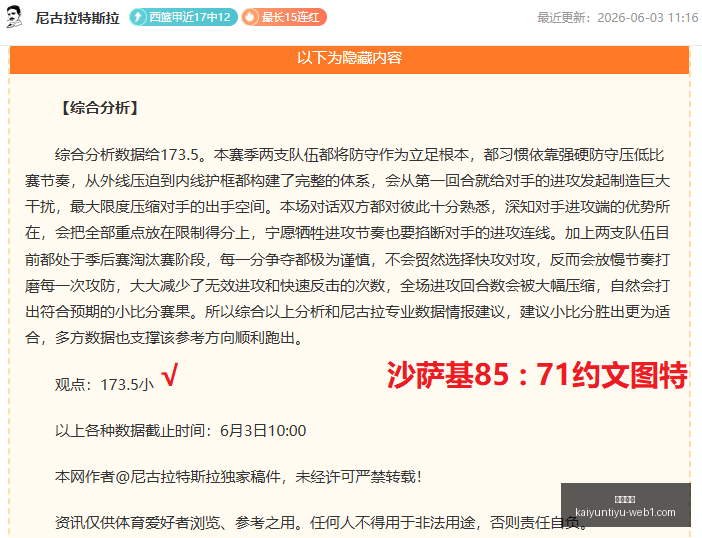The image size is (702, 538).
Task: Select the 最近更新 timestamp text
Action: click(x=617, y=18)
